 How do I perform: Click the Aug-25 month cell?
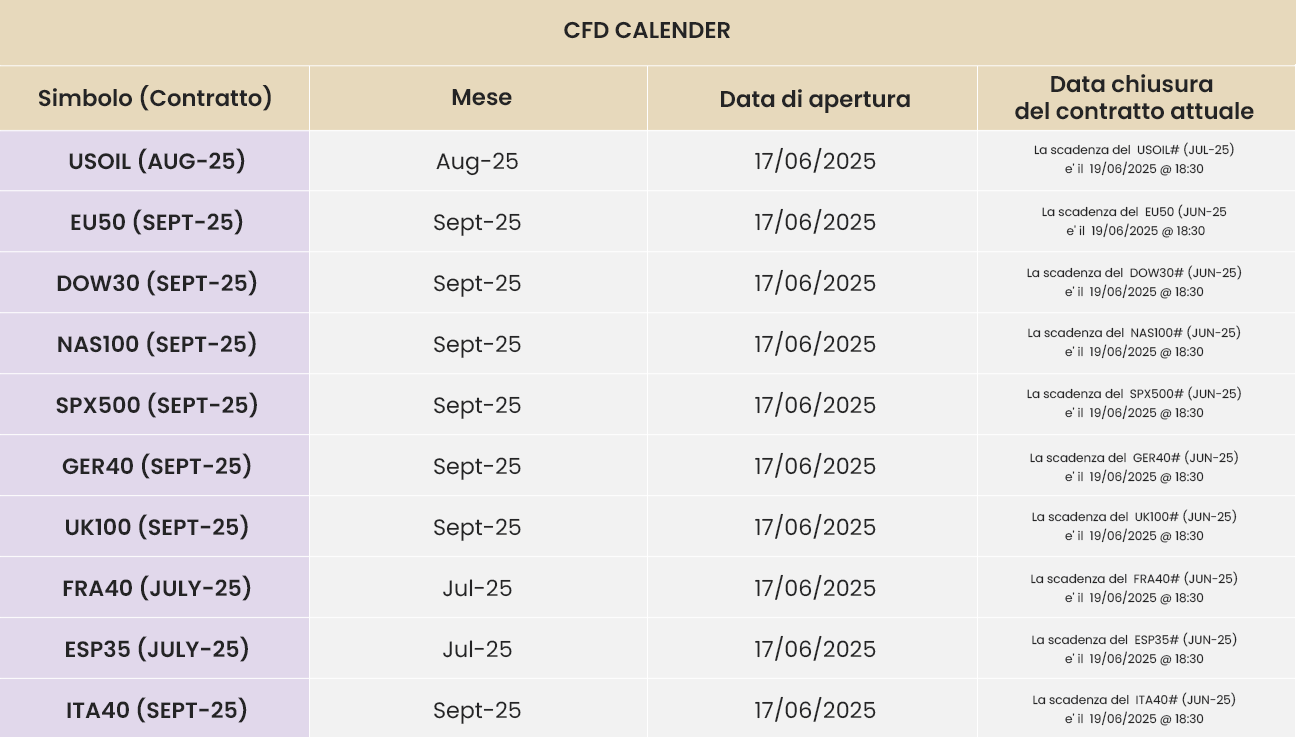477,161
